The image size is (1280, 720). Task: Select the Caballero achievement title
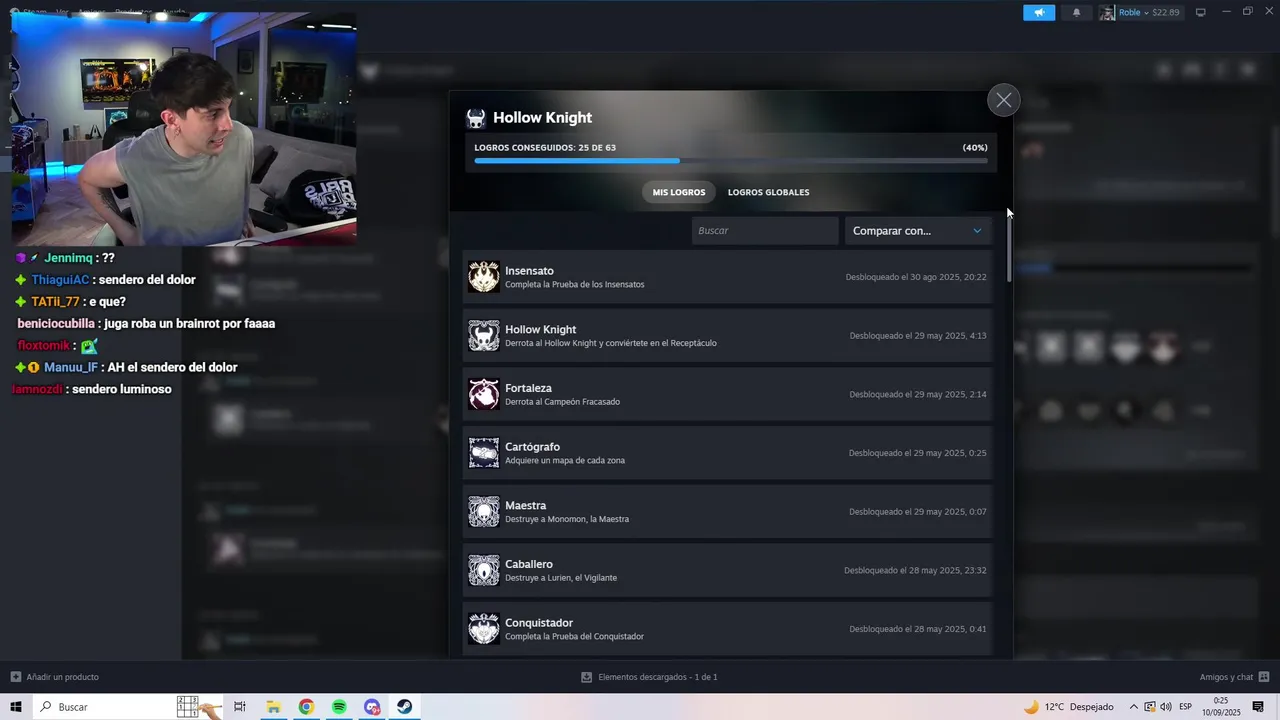point(529,564)
